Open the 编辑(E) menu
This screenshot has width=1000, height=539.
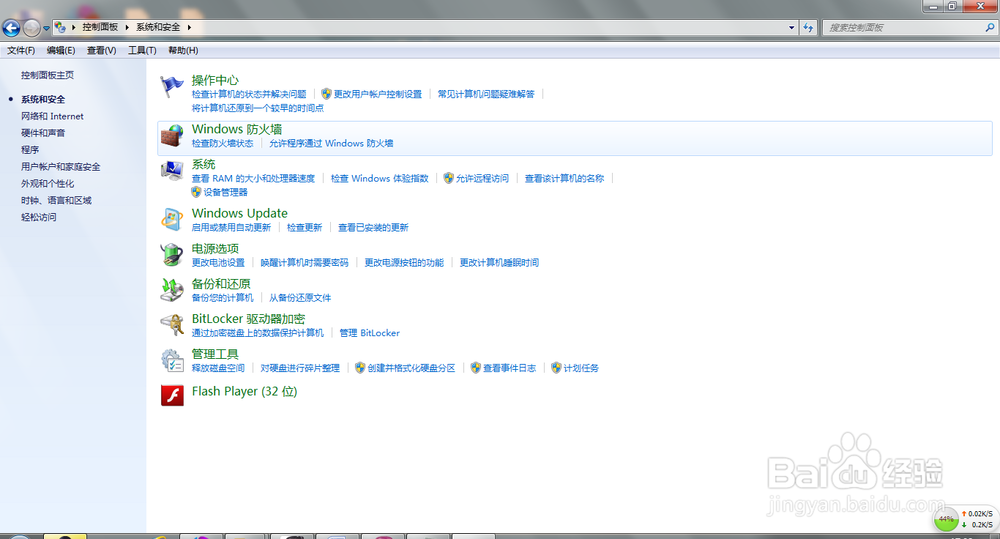pyautogui.click(x=61, y=50)
